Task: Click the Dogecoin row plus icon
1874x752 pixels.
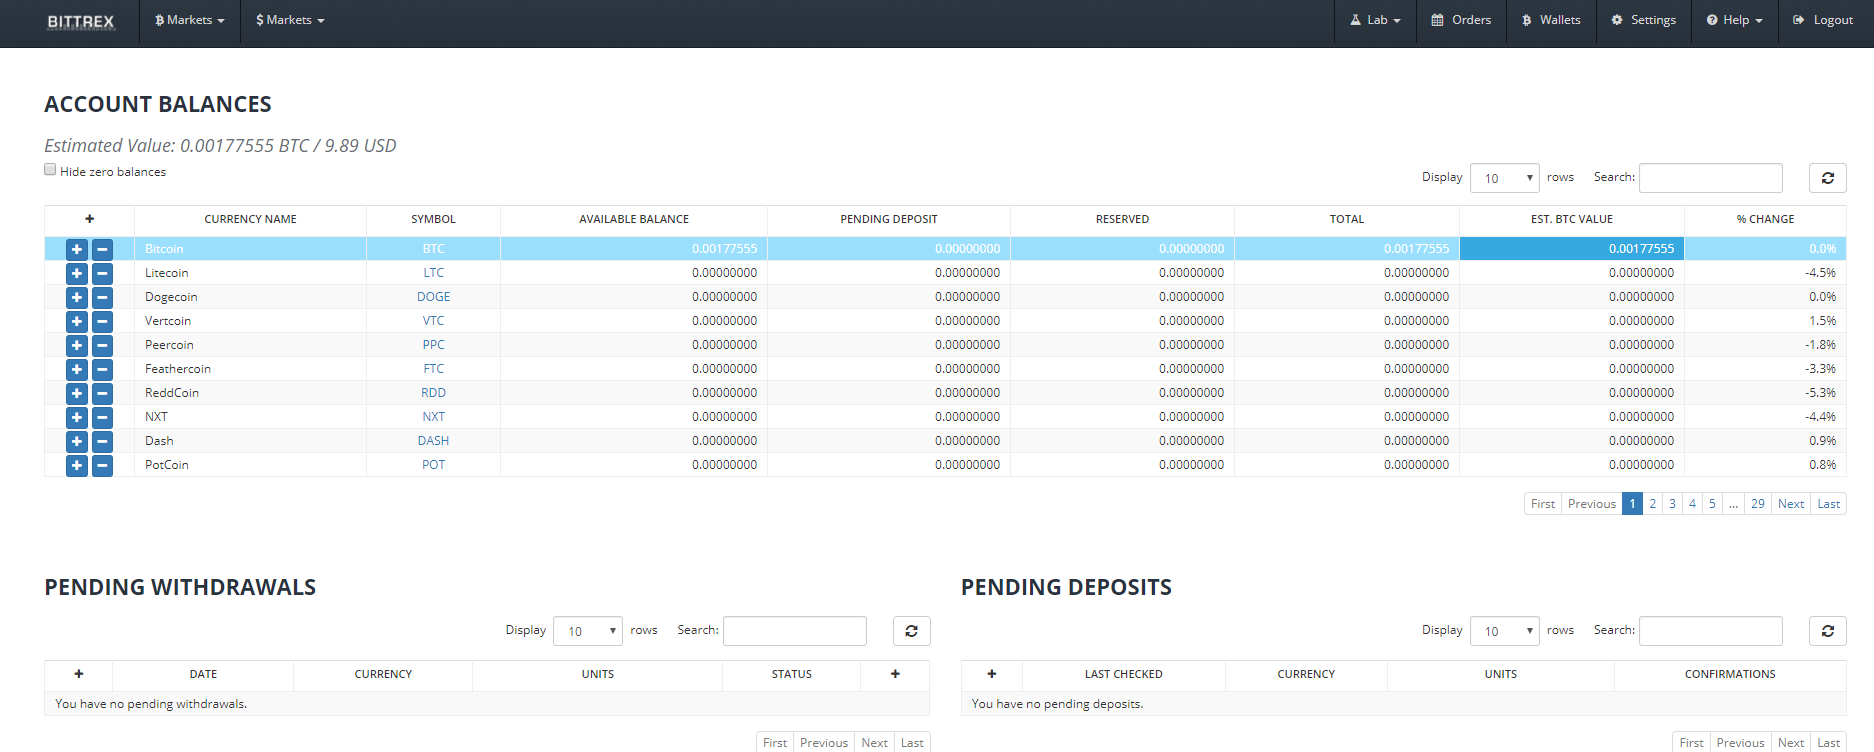Action: tap(77, 297)
